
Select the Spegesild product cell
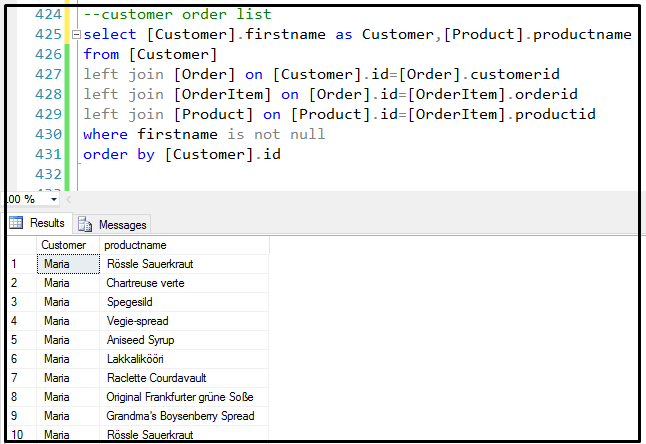click(184, 302)
